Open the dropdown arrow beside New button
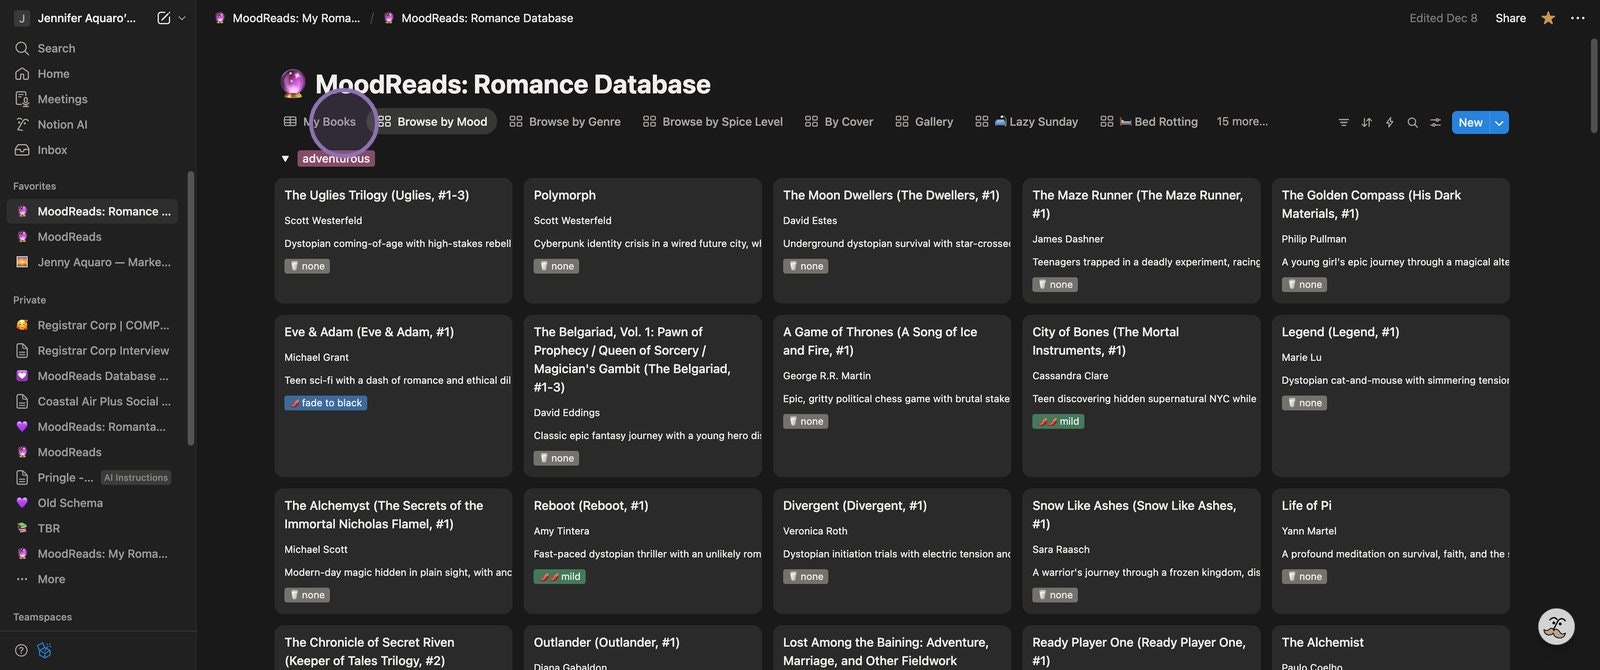Screen dimensions: 1600x670 click(1498, 122)
